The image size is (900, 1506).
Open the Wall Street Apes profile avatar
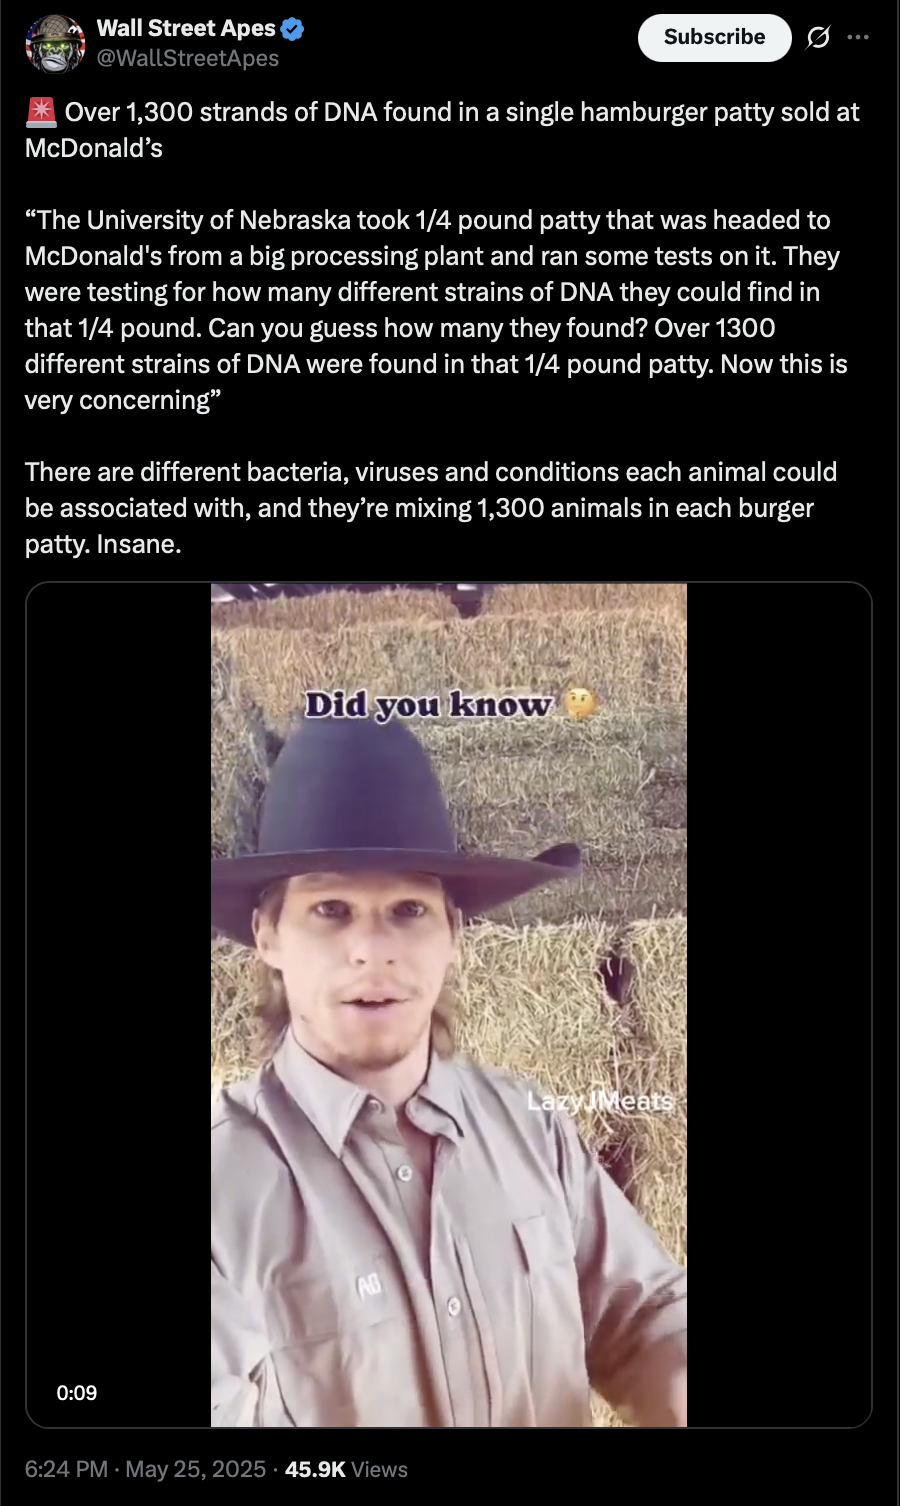click(55, 44)
